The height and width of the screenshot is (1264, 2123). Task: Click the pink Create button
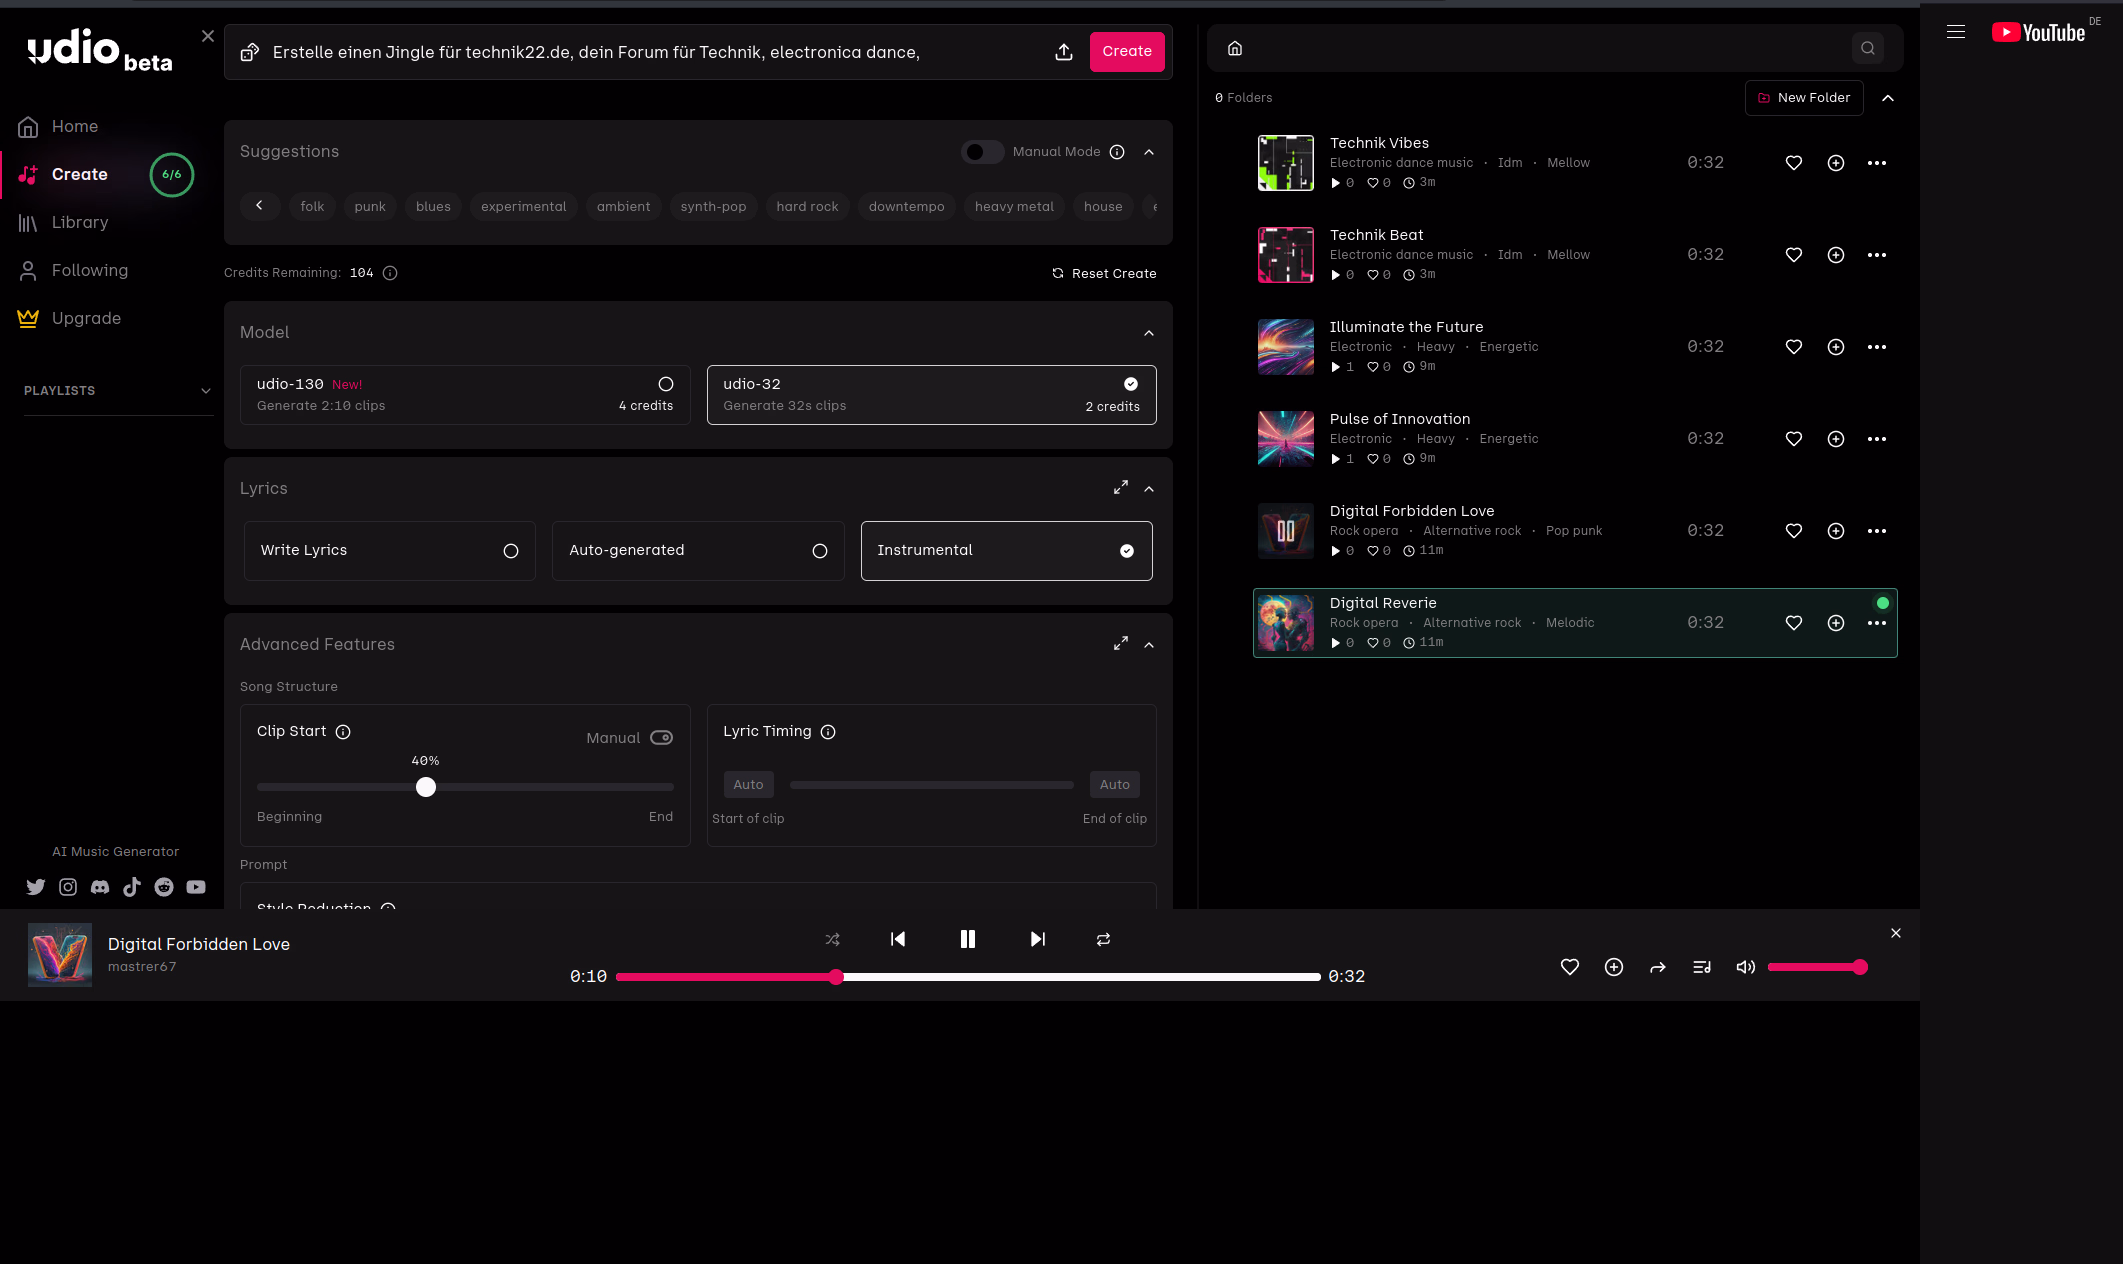[1127, 52]
